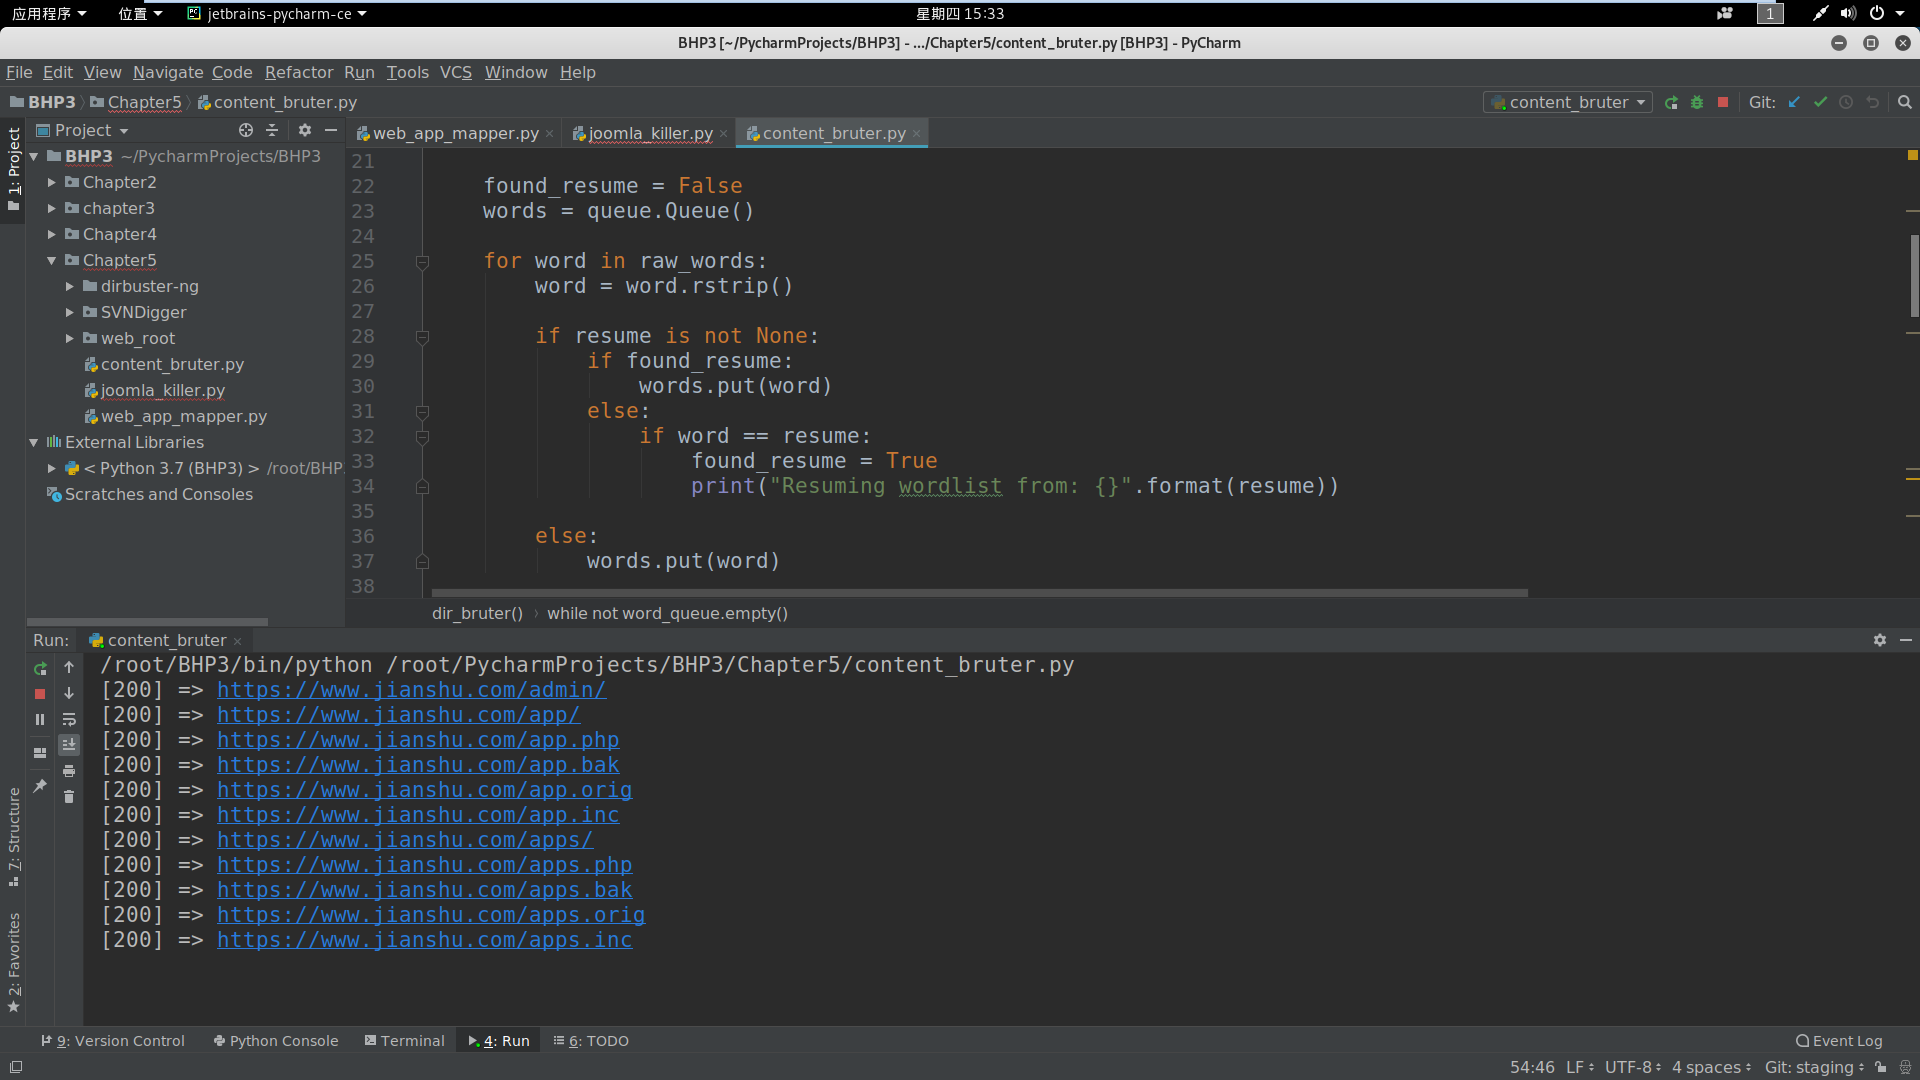The width and height of the screenshot is (1920, 1080).
Task: Click the red Stop button in Run panel
Action: tap(40, 694)
